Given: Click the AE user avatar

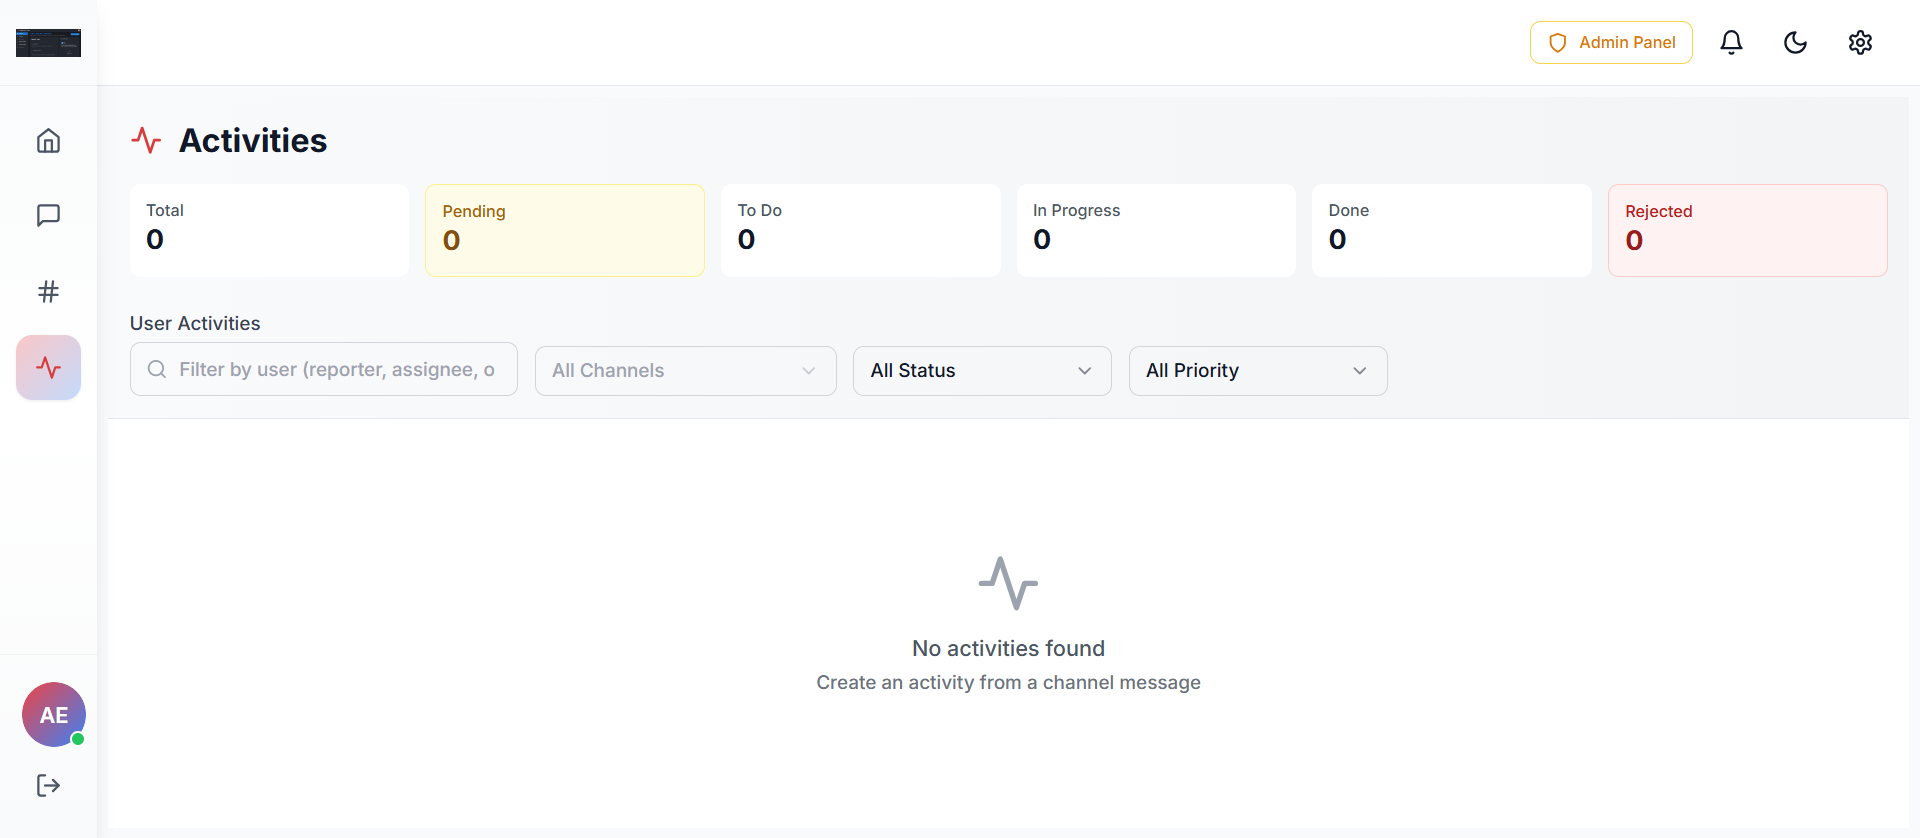Looking at the screenshot, I should (x=54, y=715).
